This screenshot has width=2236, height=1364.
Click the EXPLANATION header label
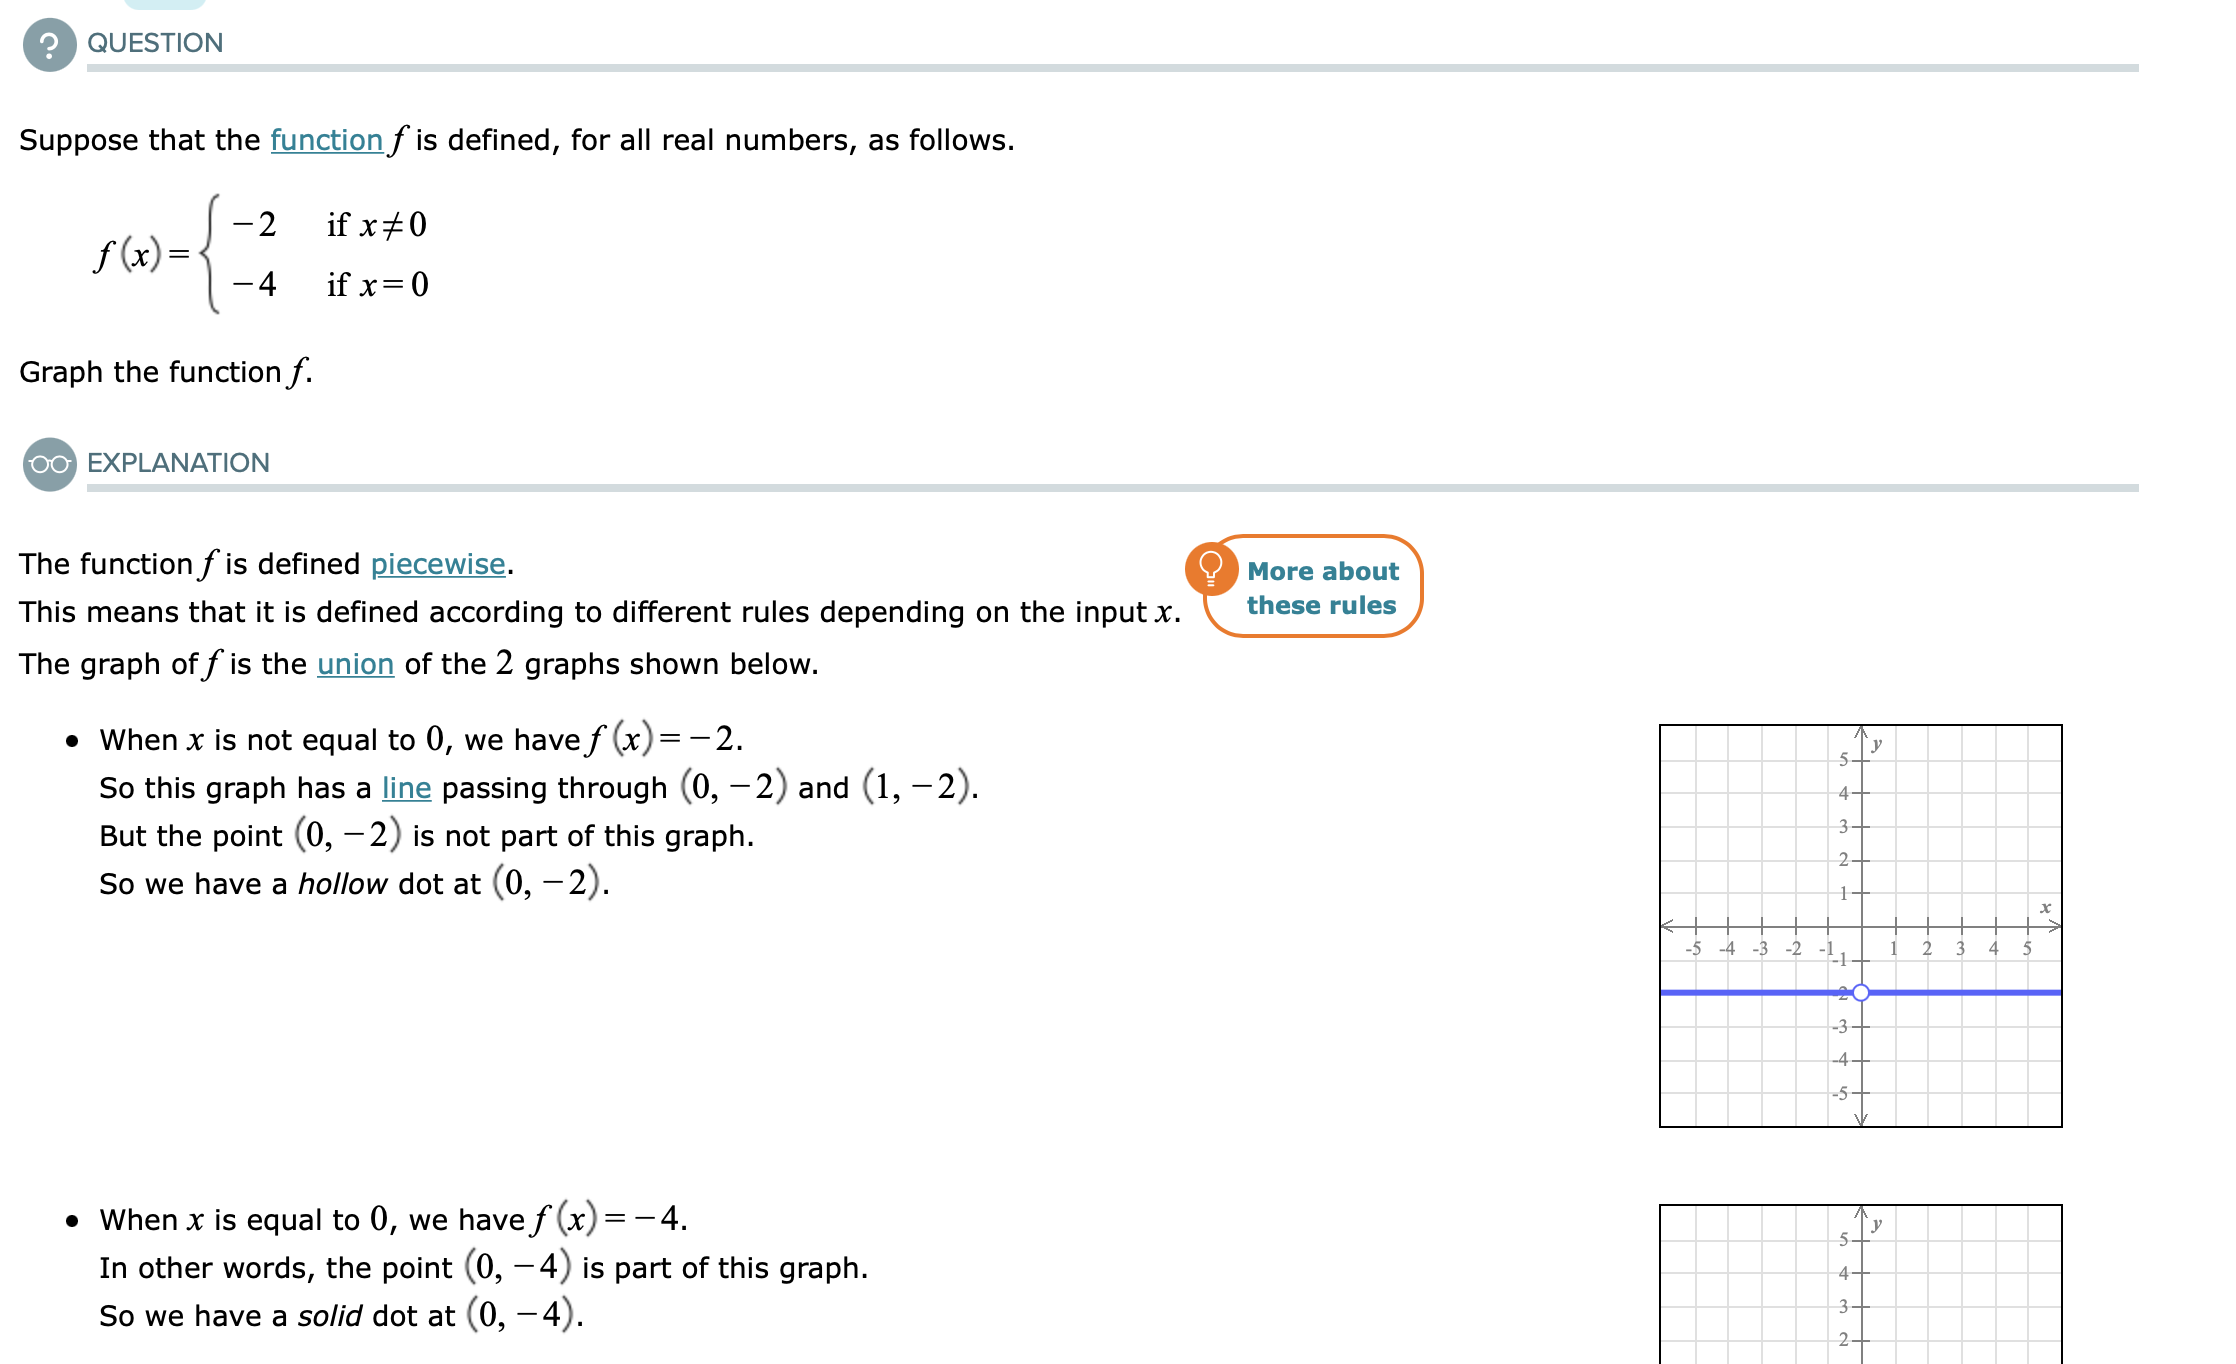click(178, 462)
